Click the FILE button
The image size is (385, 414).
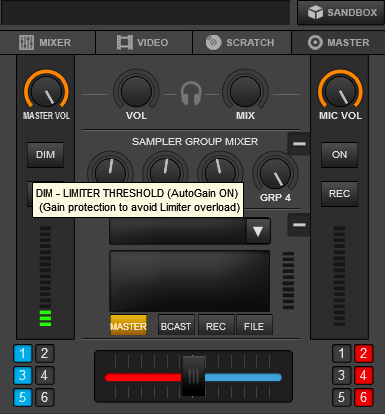[254, 325]
